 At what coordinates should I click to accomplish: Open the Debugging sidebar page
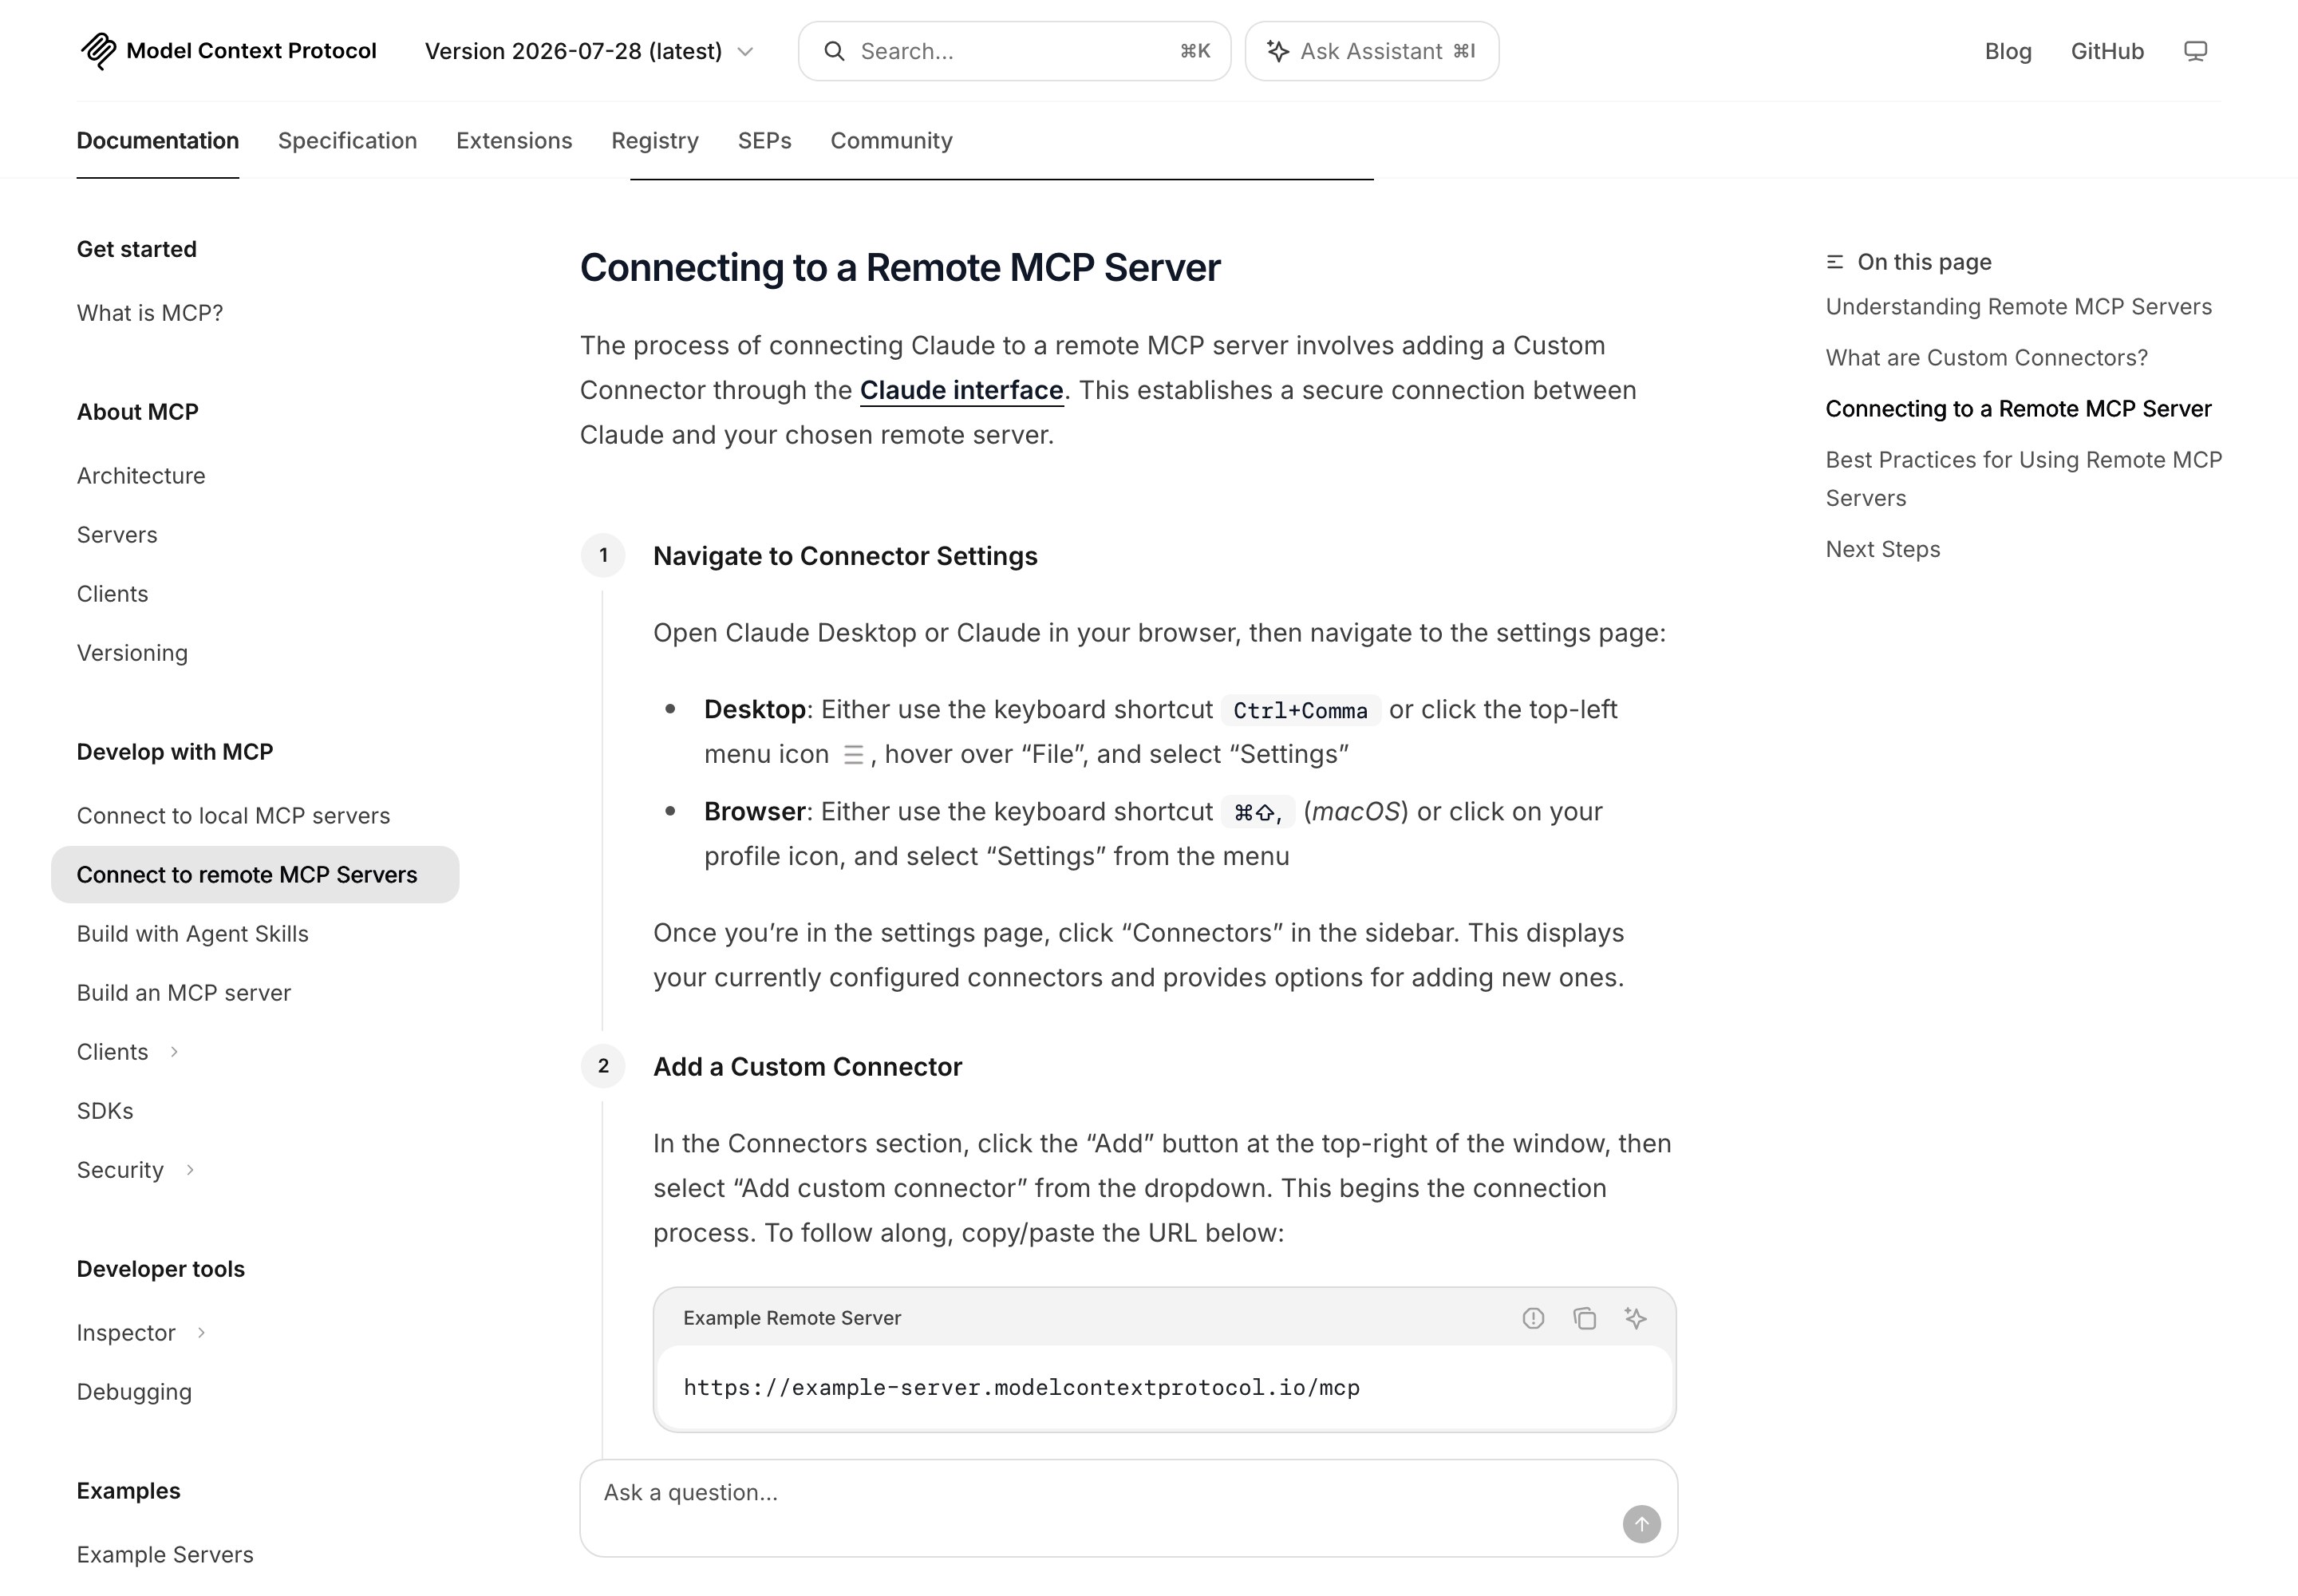[x=134, y=1392]
